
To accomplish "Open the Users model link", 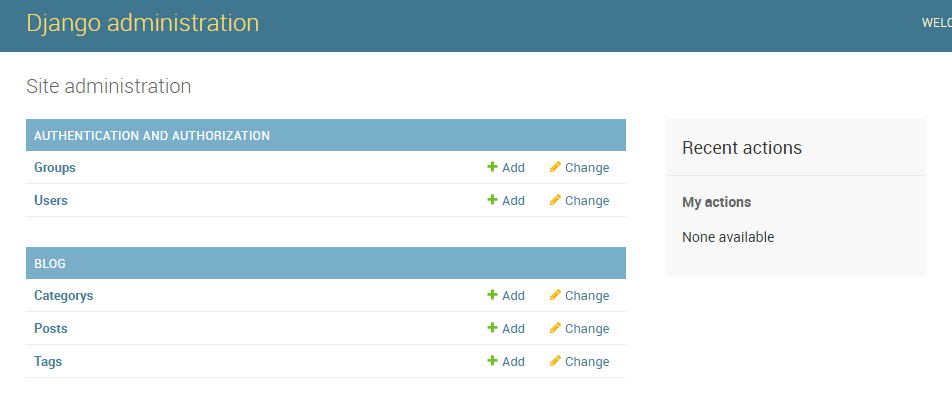I will [x=51, y=201].
